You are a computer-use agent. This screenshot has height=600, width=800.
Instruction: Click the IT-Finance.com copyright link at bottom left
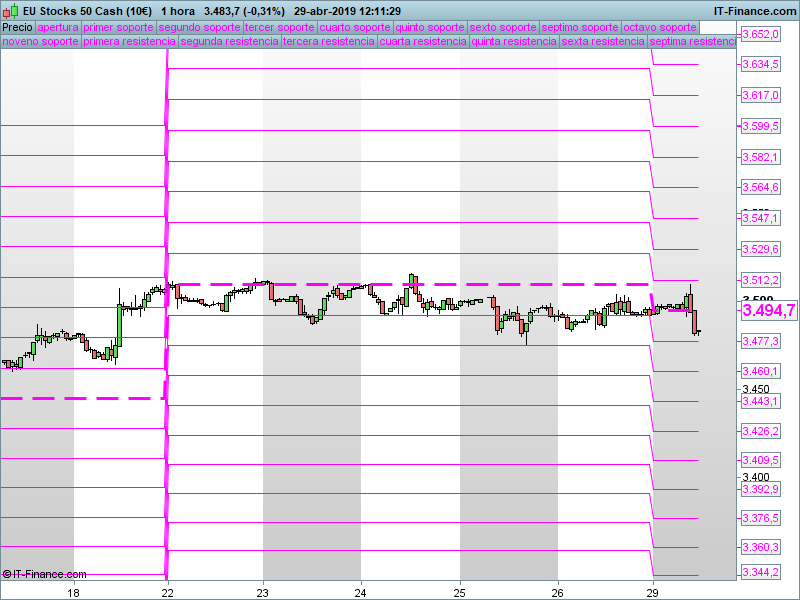click(x=44, y=574)
